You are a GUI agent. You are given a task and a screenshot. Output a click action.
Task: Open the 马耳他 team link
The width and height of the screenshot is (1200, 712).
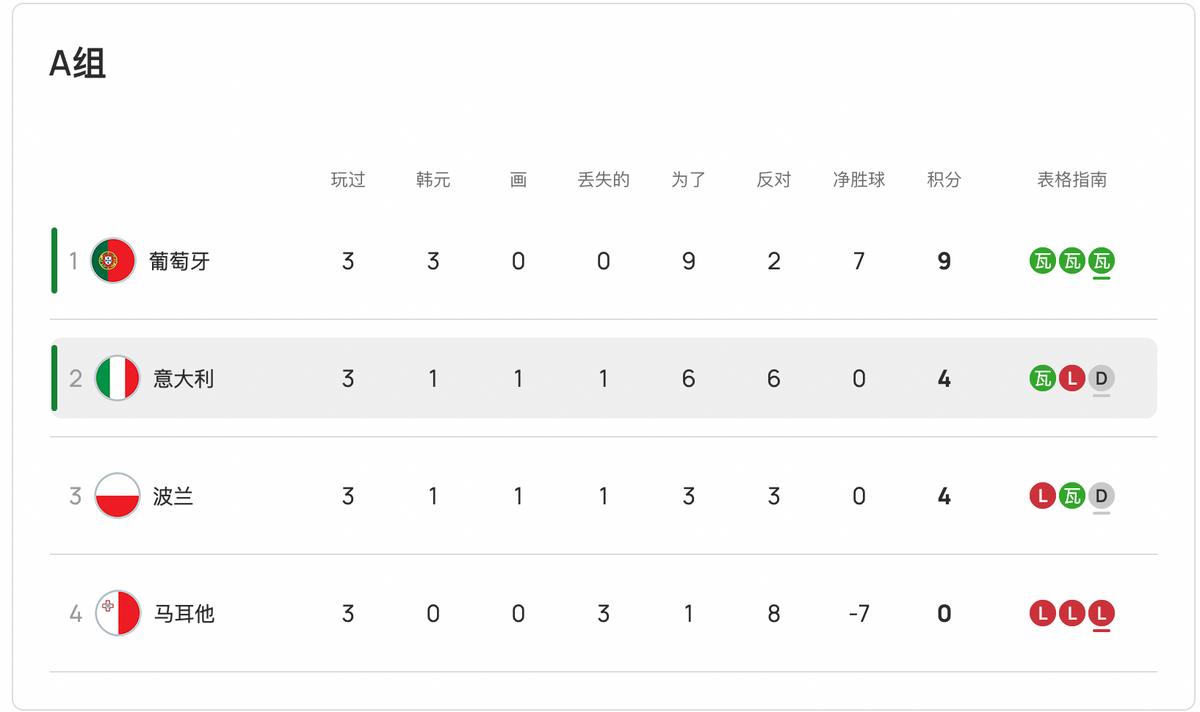tap(184, 613)
